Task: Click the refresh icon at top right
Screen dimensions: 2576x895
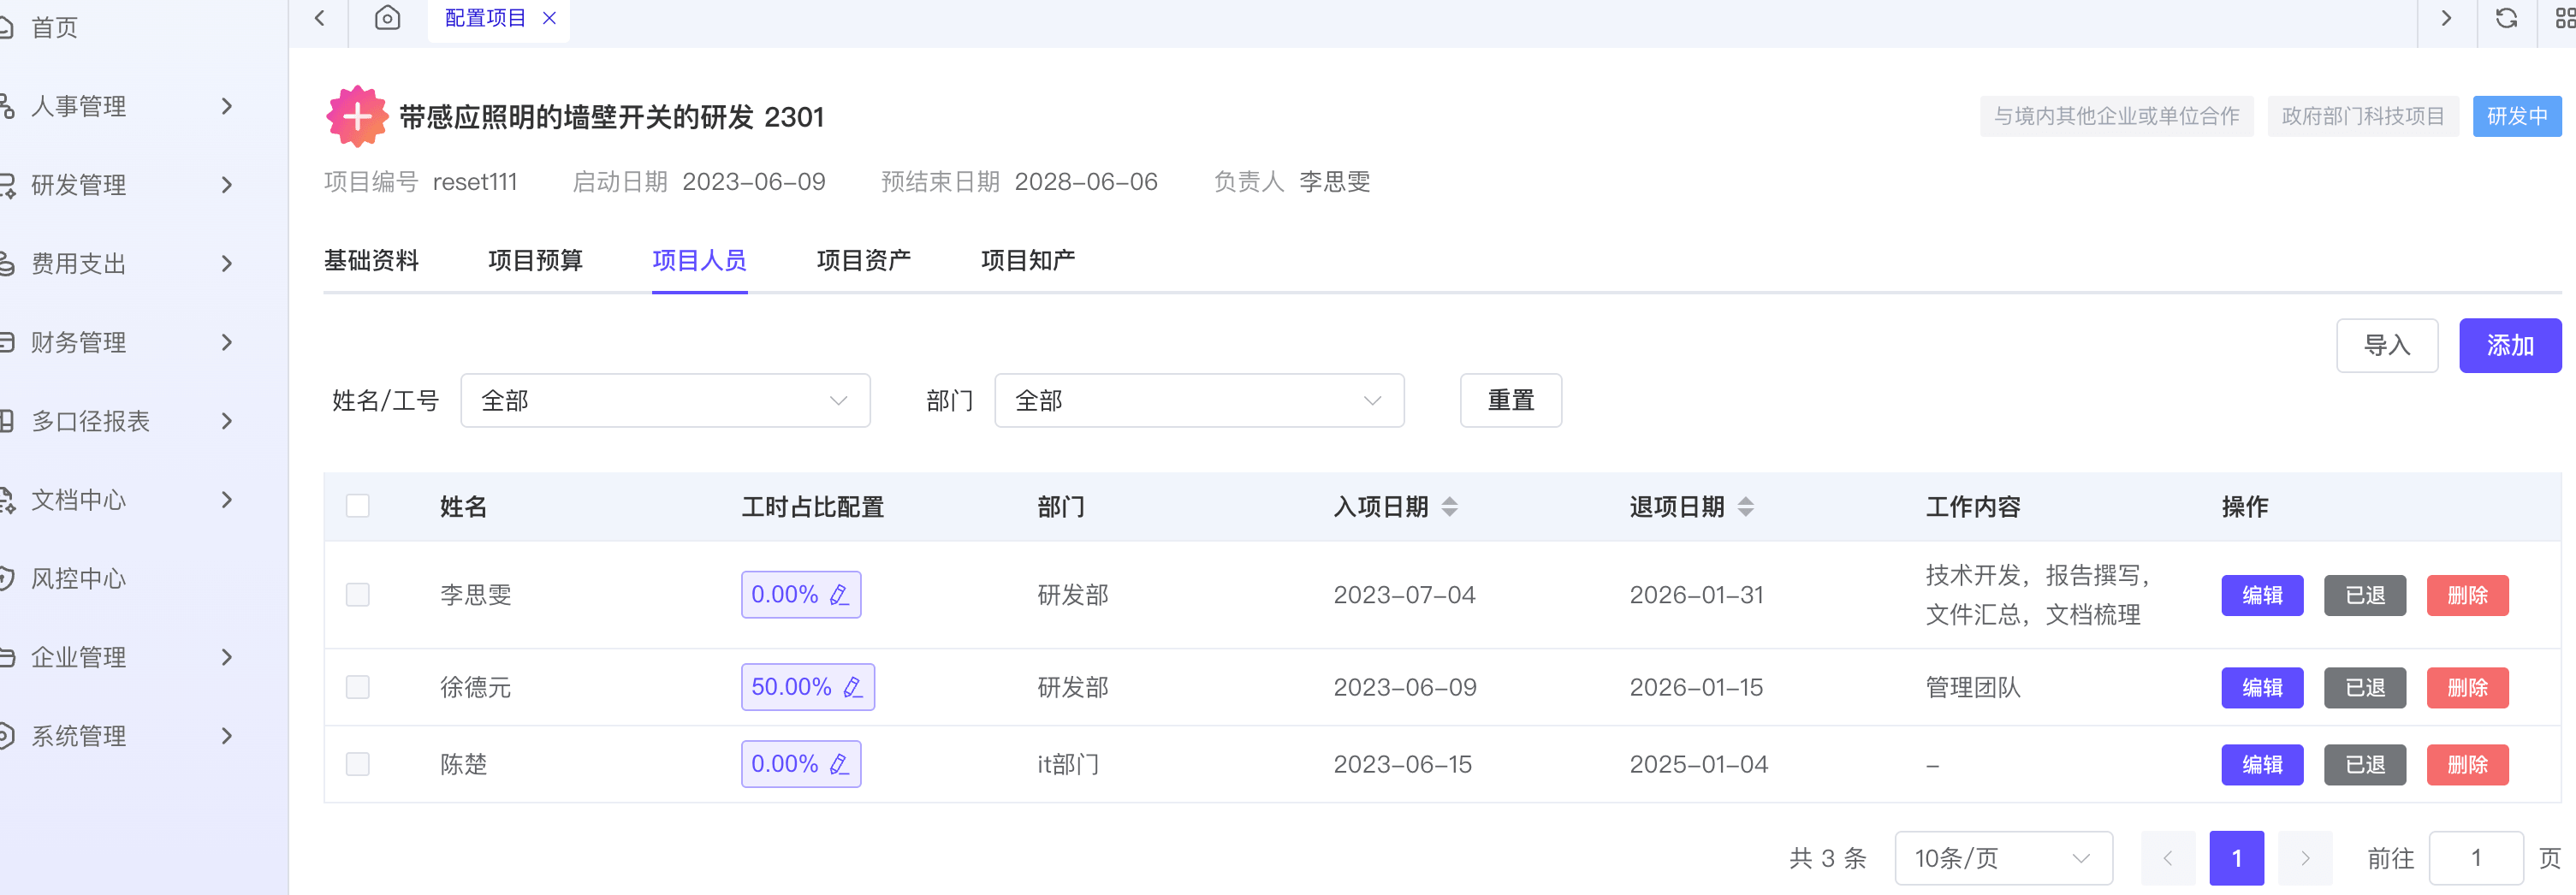Action: (x=2506, y=18)
